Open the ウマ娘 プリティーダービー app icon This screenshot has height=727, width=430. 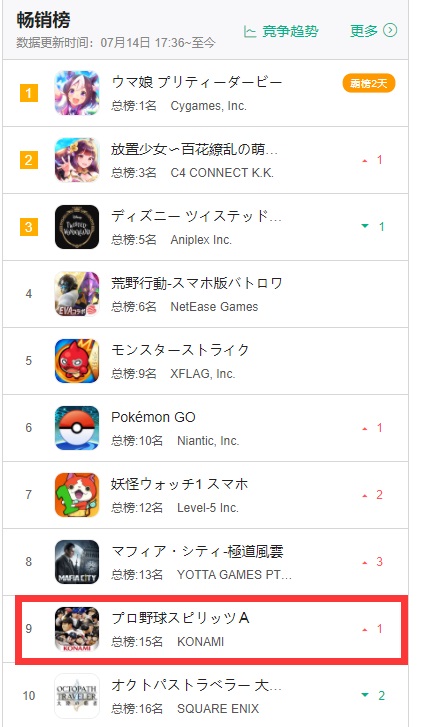click(x=77, y=93)
